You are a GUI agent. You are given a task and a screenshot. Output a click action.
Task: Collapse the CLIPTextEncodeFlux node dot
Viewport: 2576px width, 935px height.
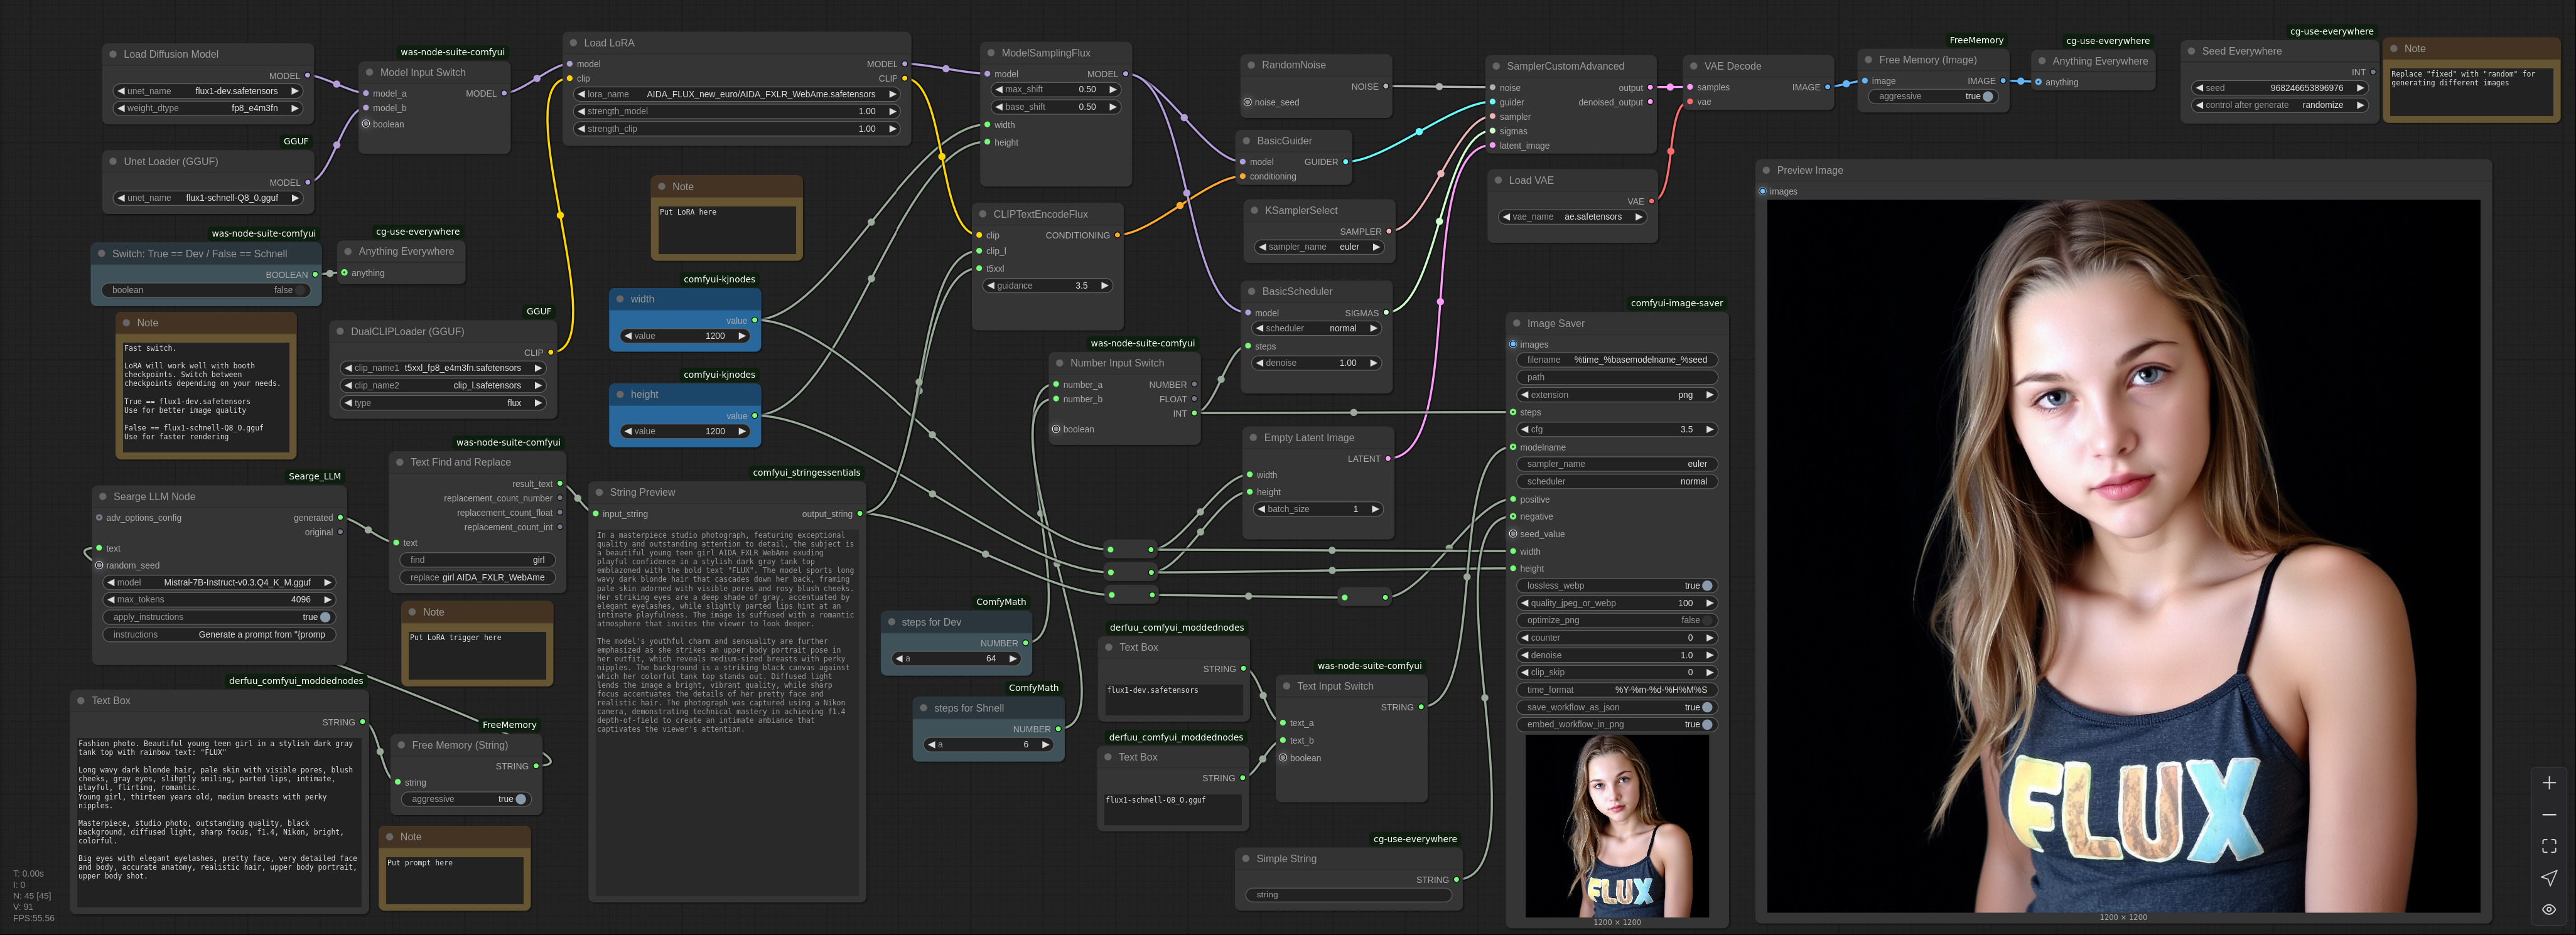click(x=983, y=214)
